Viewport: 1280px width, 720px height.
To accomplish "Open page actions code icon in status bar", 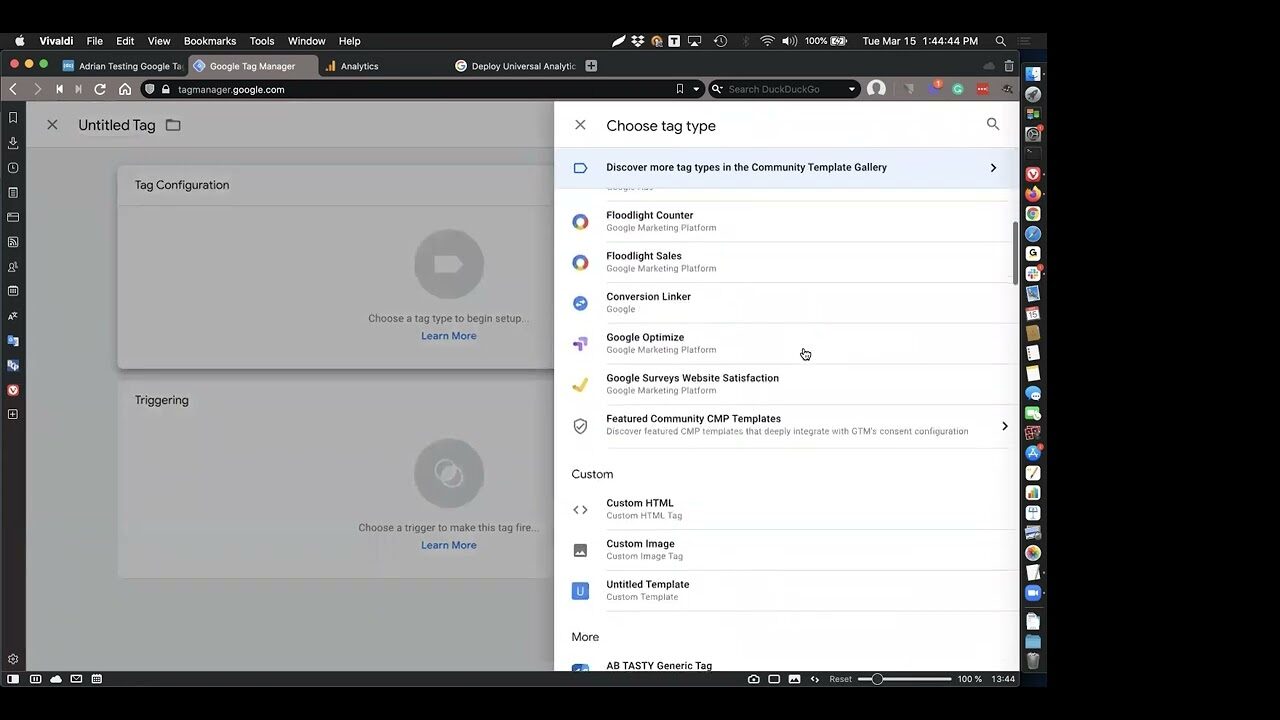I will click(x=814, y=679).
